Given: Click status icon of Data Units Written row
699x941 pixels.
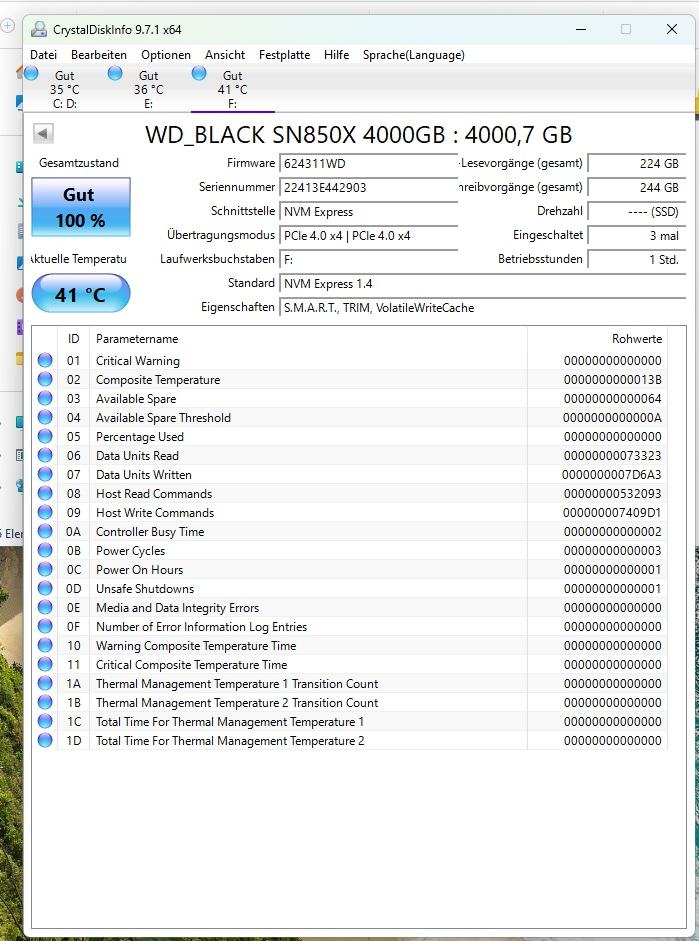Looking at the screenshot, I should pyautogui.click(x=45, y=474).
